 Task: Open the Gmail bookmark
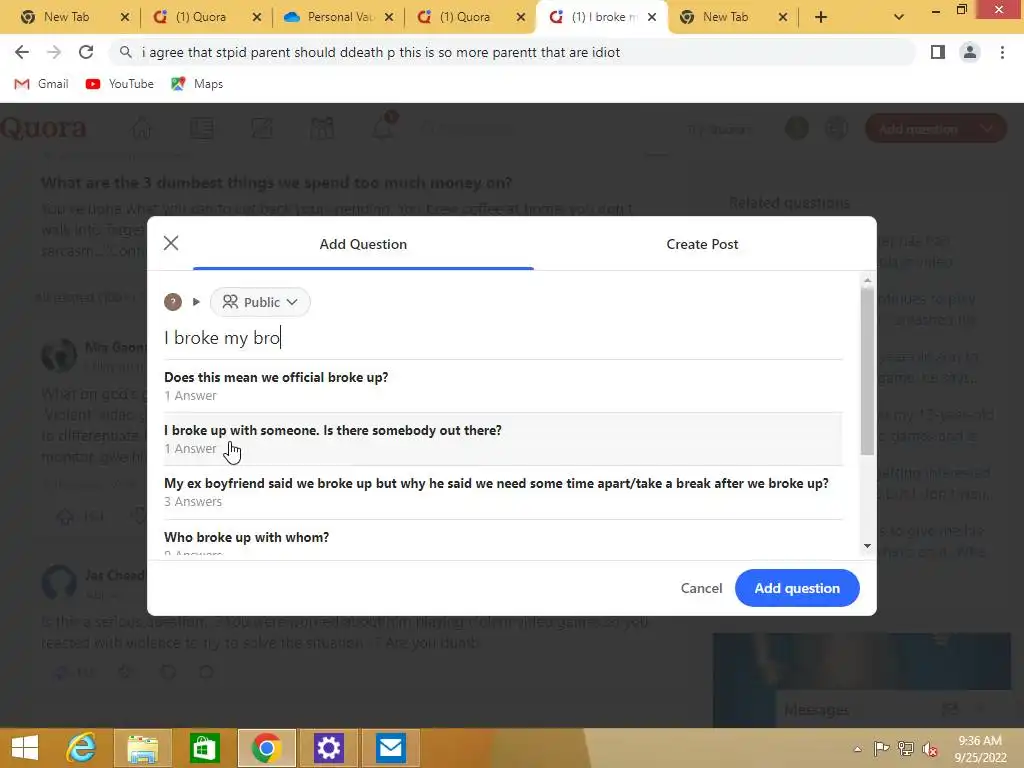[41, 84]
